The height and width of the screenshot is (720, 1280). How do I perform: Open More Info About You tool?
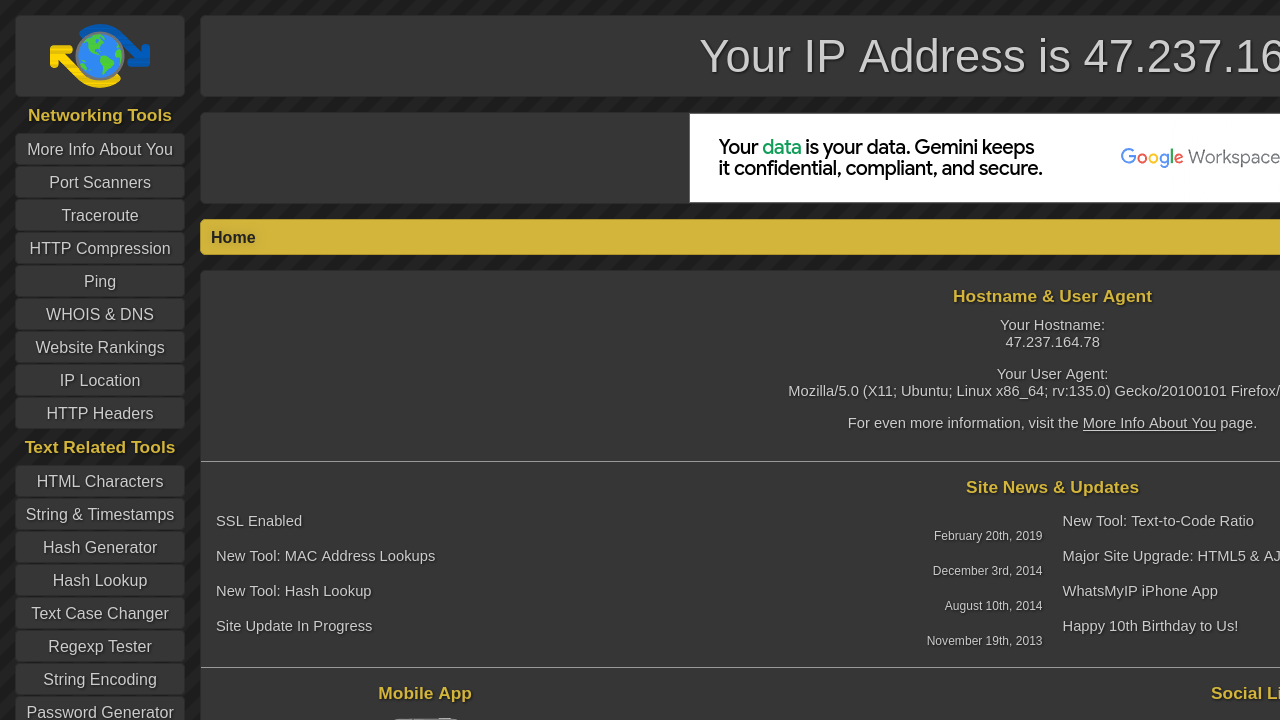(x=100, y=149)
